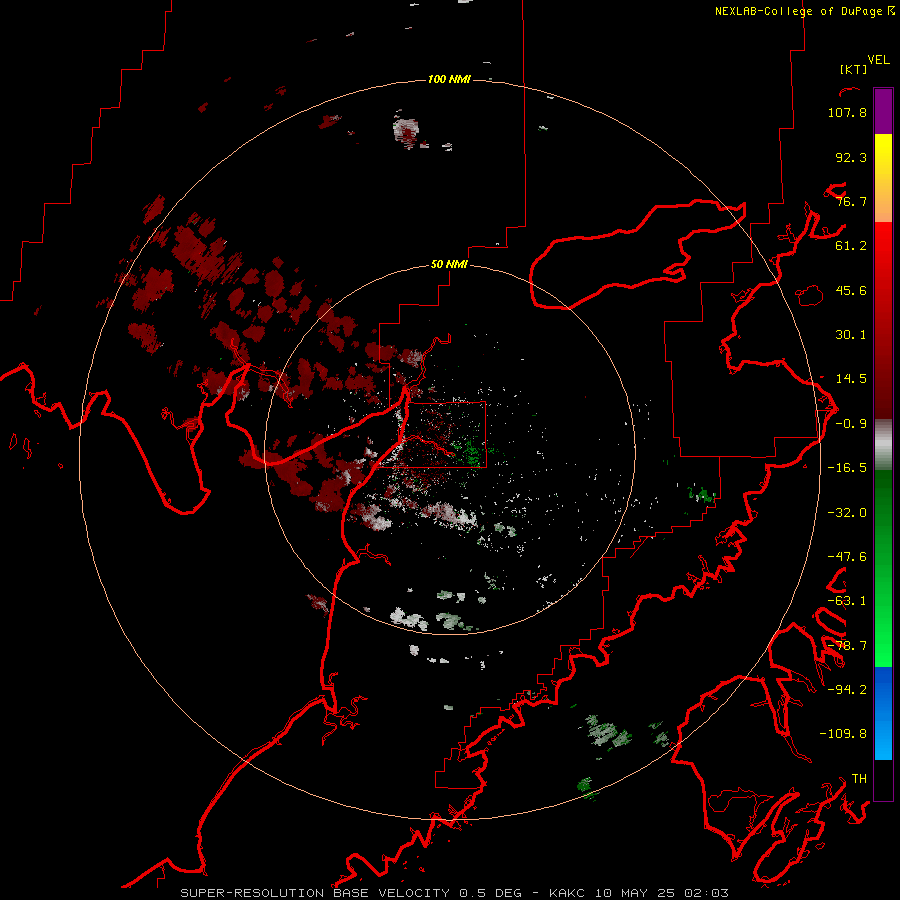This screenshot has height=900, width=900.
Task: Click the -94.2 velocity scale value
Action: (x=847, y=689)
